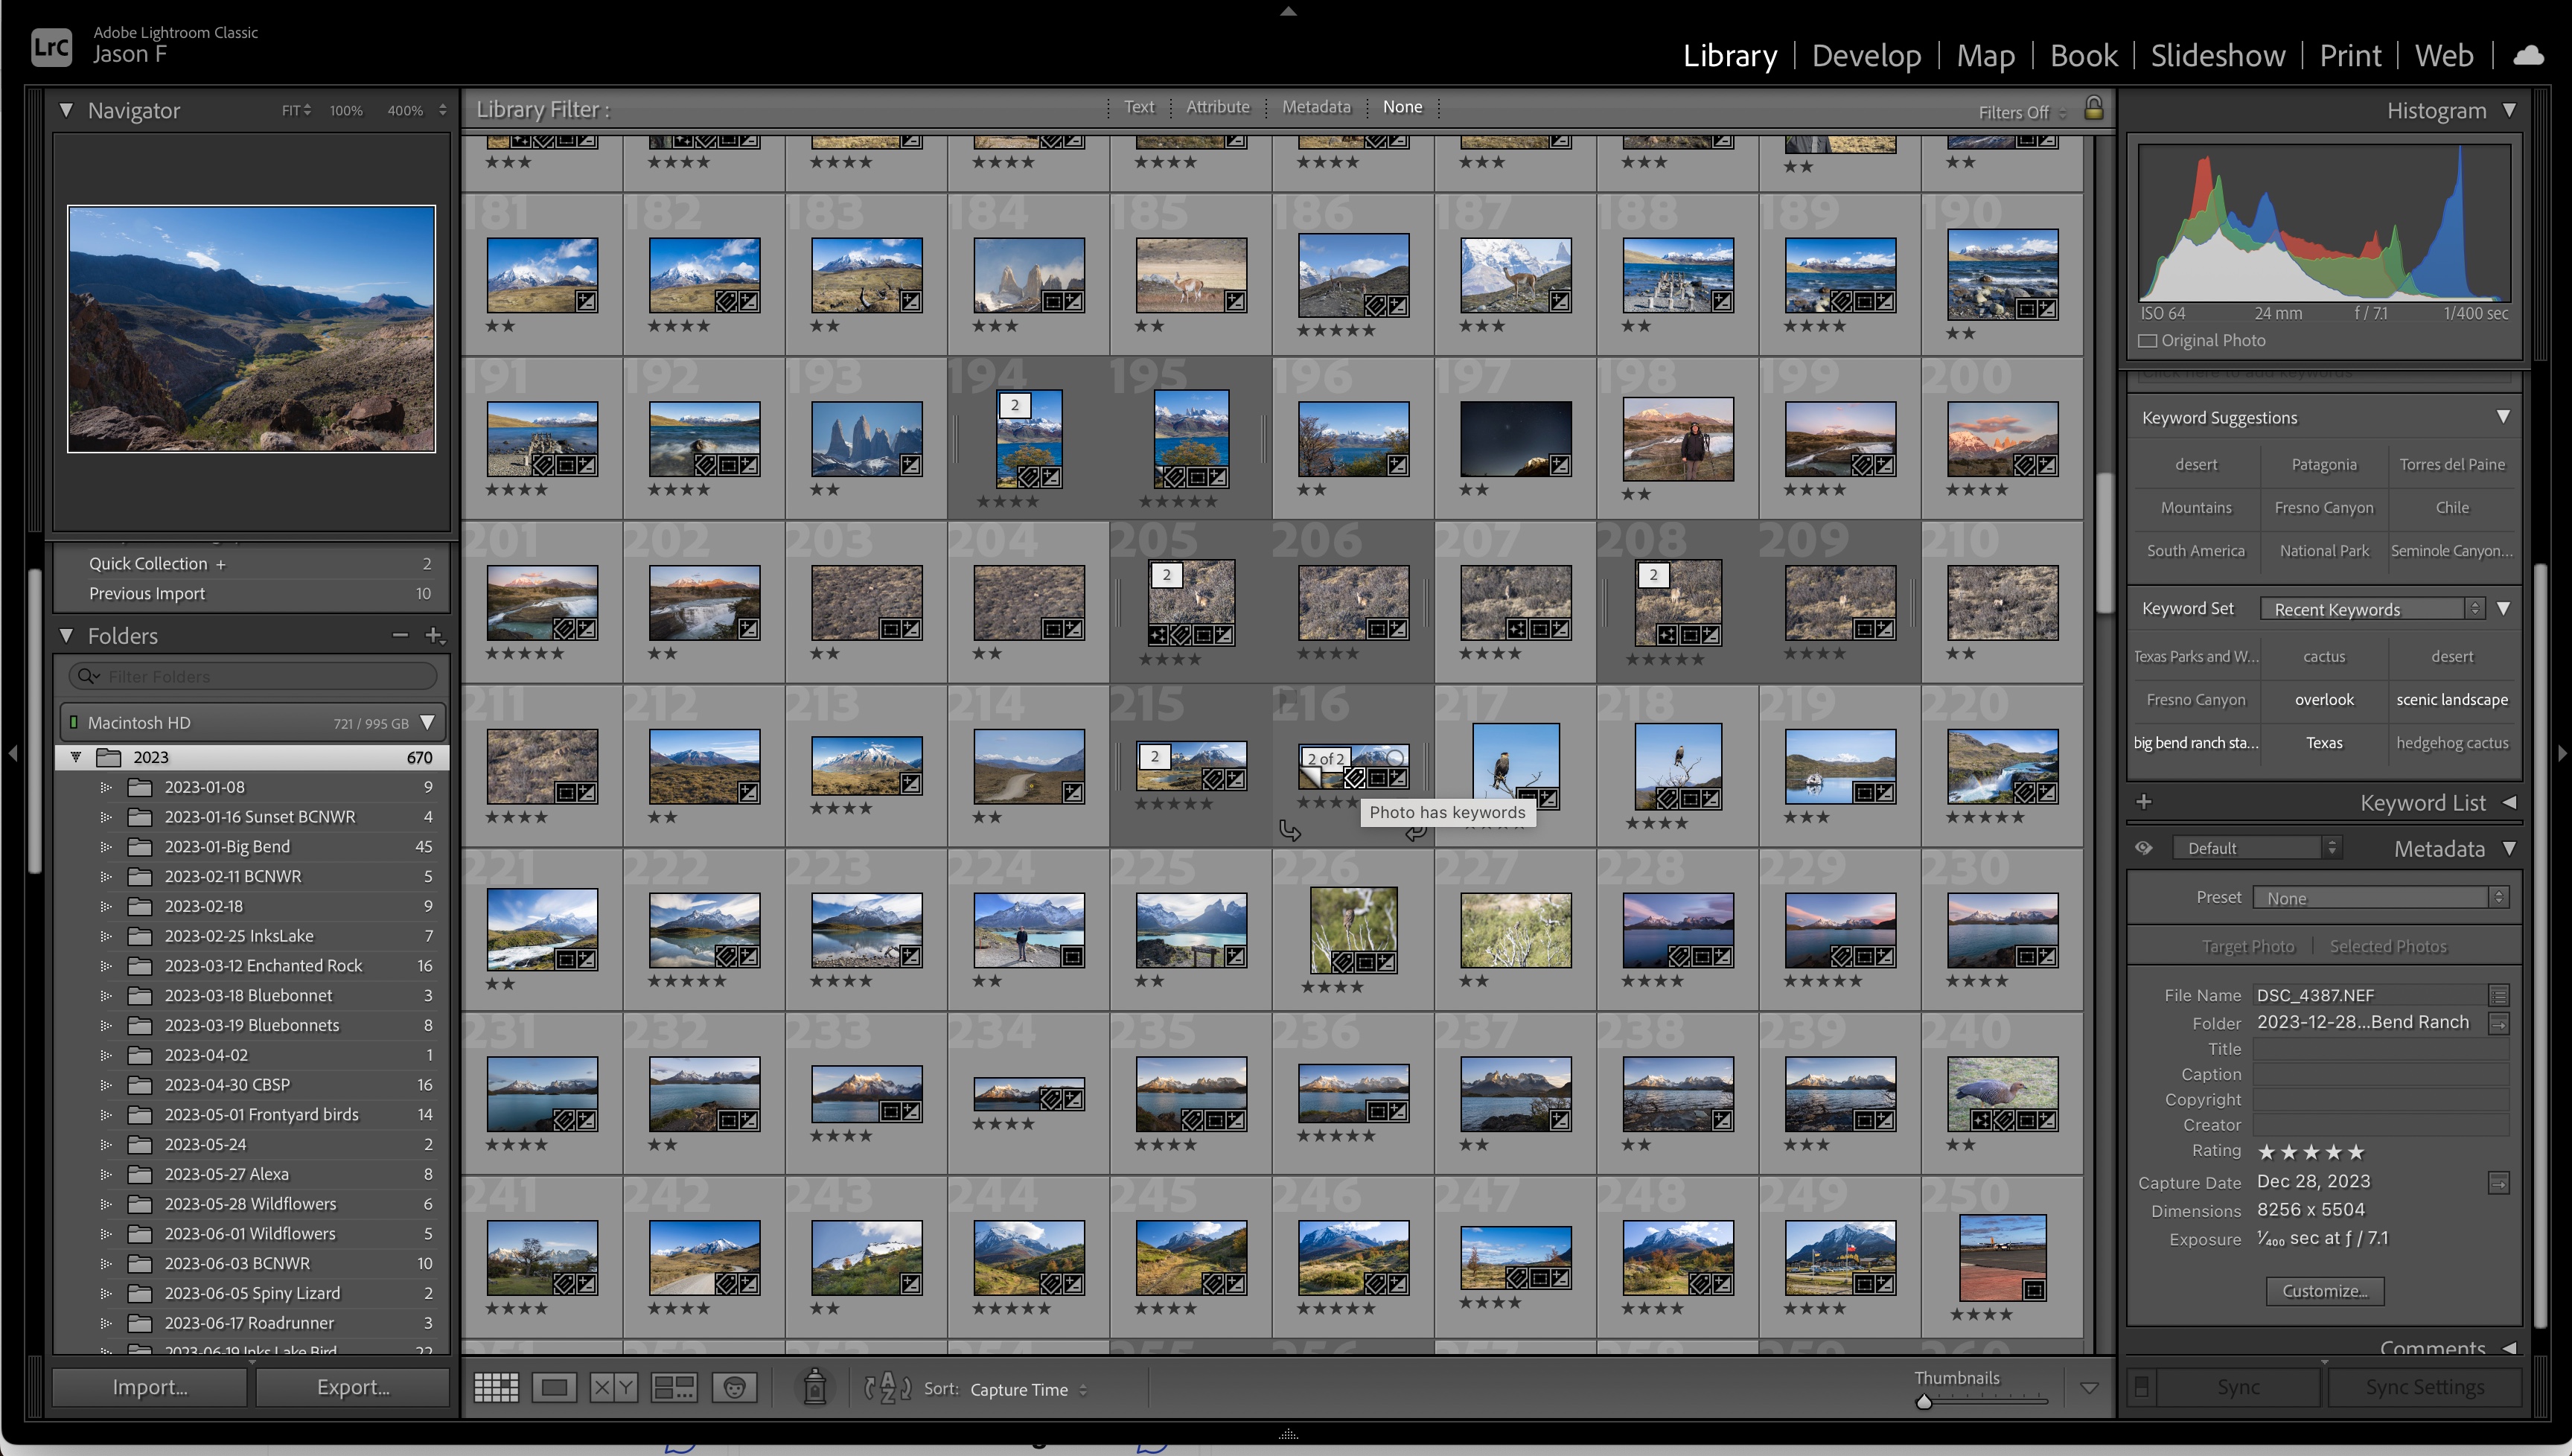This screenshot has height=1456, width=2572.
Task: Select the Painter spray can tool
Action: (x=815, y=1388)
